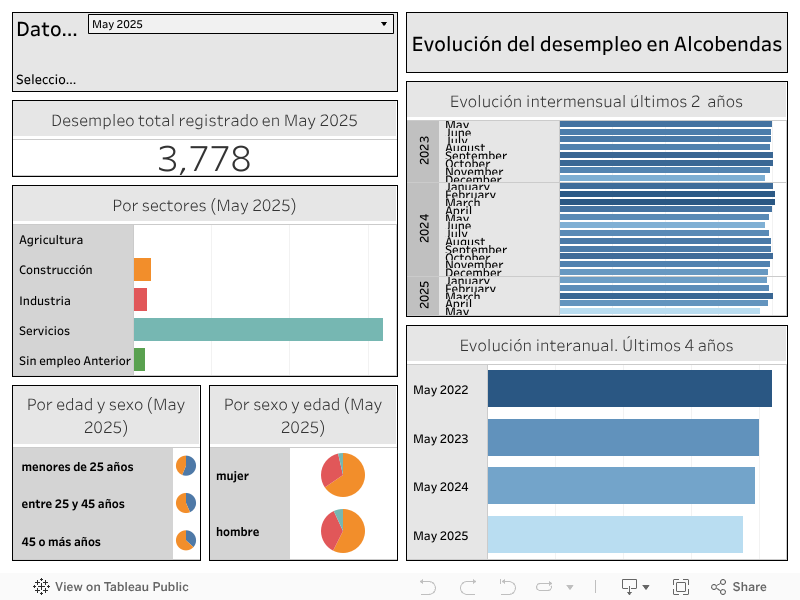Open the May 2025 date dropdown
This screenshot has height=600, width=800.
pos(240,24)
